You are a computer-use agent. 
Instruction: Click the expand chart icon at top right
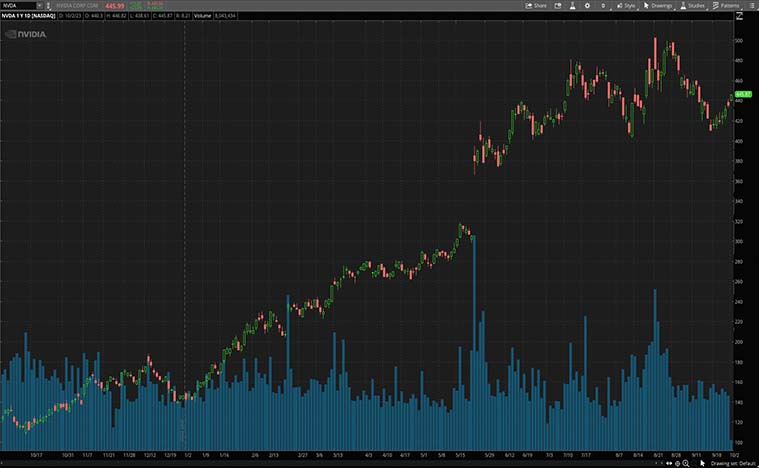(x=739, y=16)
